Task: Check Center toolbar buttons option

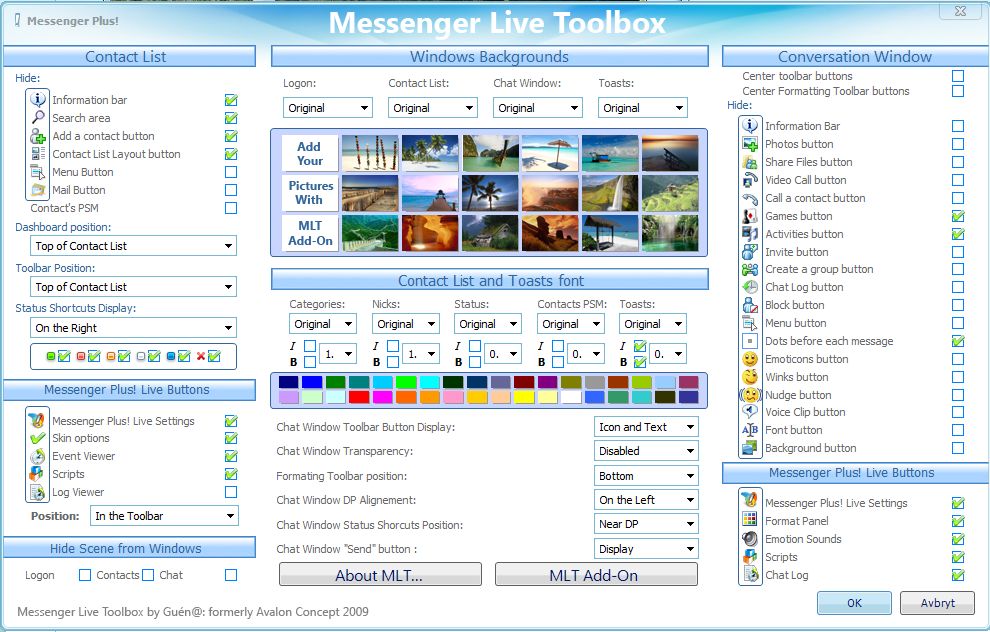Action: 958,76
